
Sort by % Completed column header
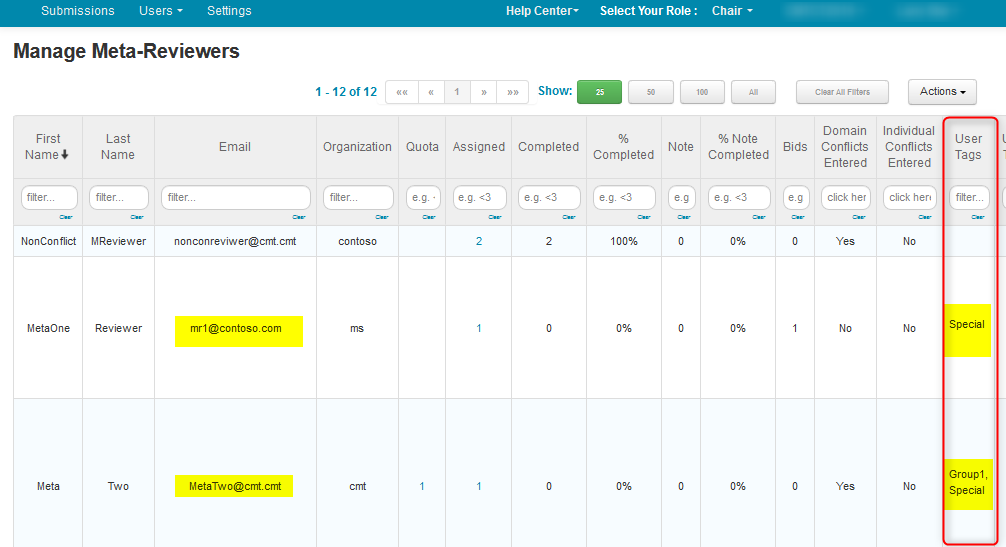click(x=624, y=147)
